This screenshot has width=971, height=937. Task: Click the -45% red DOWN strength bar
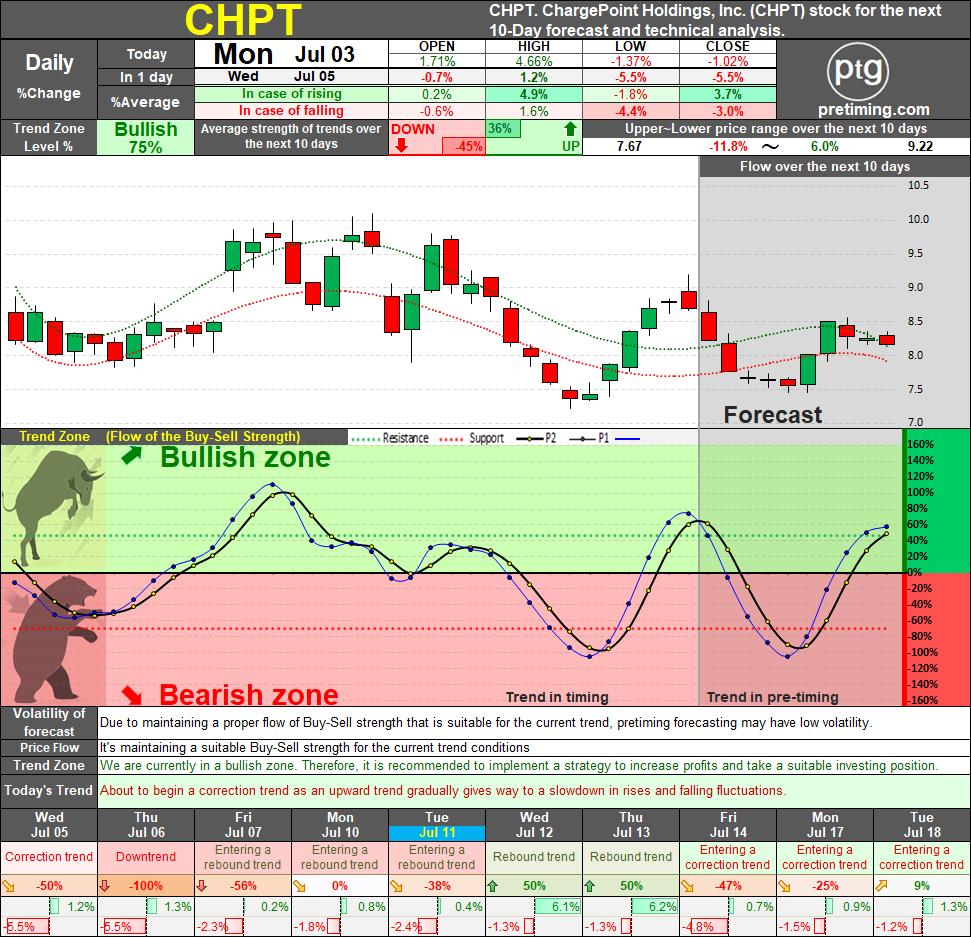coord(463,147)
